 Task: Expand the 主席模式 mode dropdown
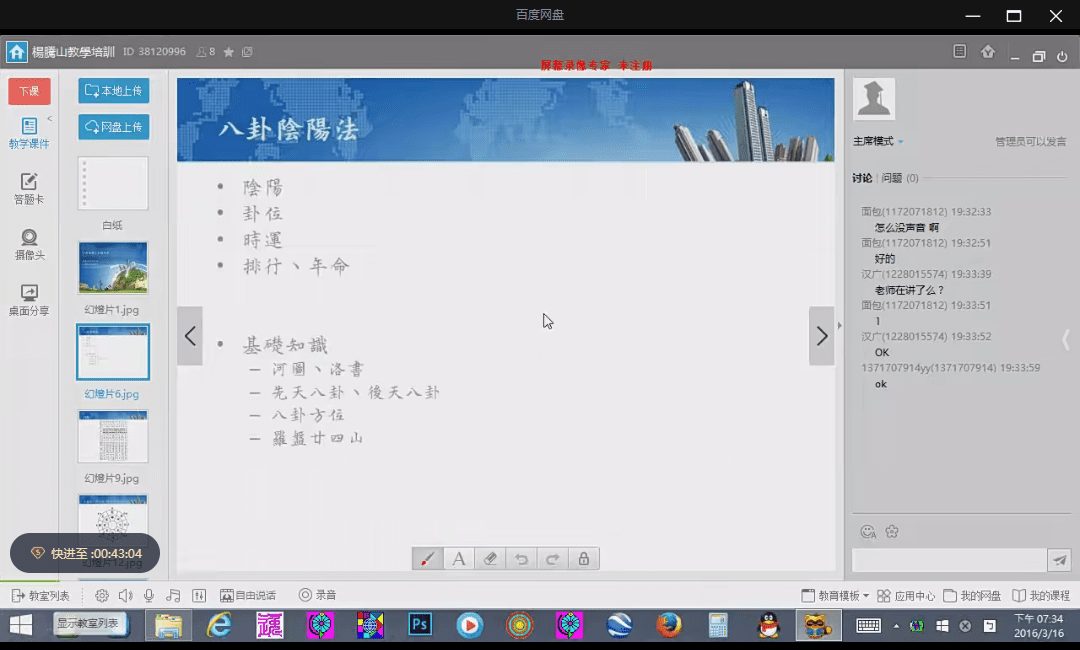878,142
